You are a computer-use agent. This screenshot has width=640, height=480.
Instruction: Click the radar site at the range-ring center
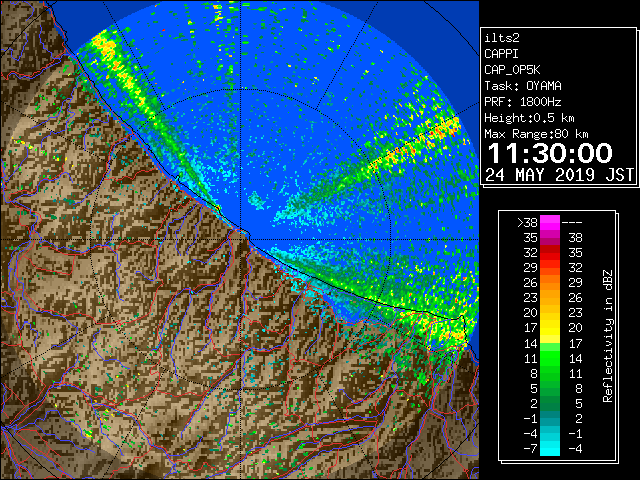[x=241, y=240]
